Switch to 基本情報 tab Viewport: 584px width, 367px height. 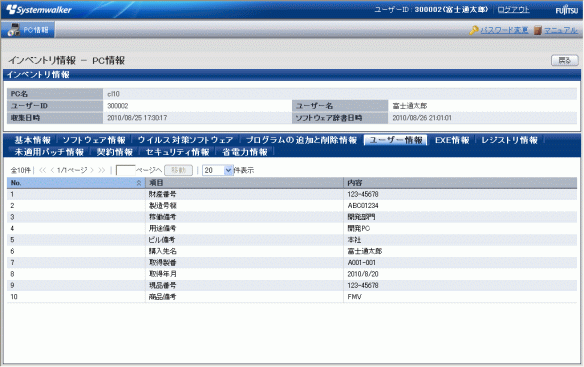click(32, 140)
